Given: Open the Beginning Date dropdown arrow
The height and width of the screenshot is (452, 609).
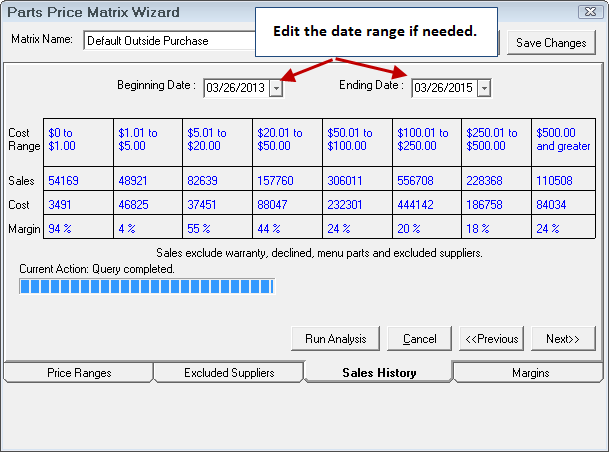Looking at the screenshot, I should [276, 88].
